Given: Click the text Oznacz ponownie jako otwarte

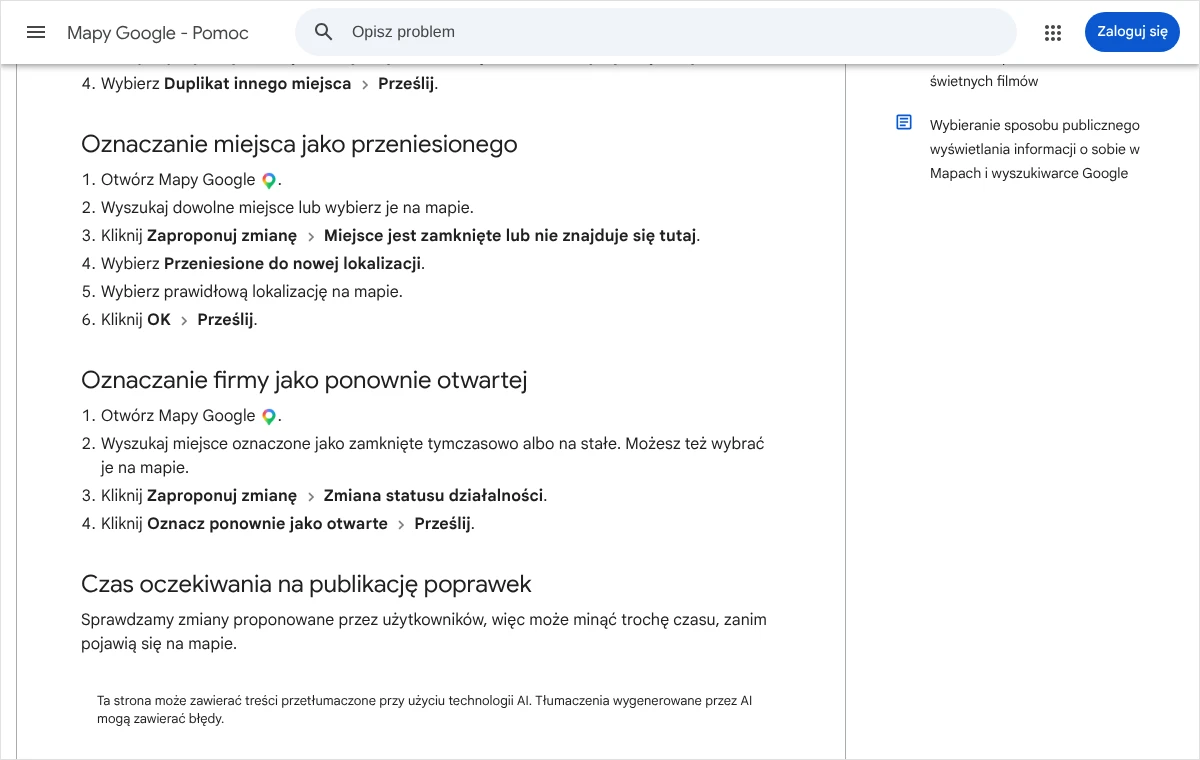Looking at the screenshot, I should (267, 524).
